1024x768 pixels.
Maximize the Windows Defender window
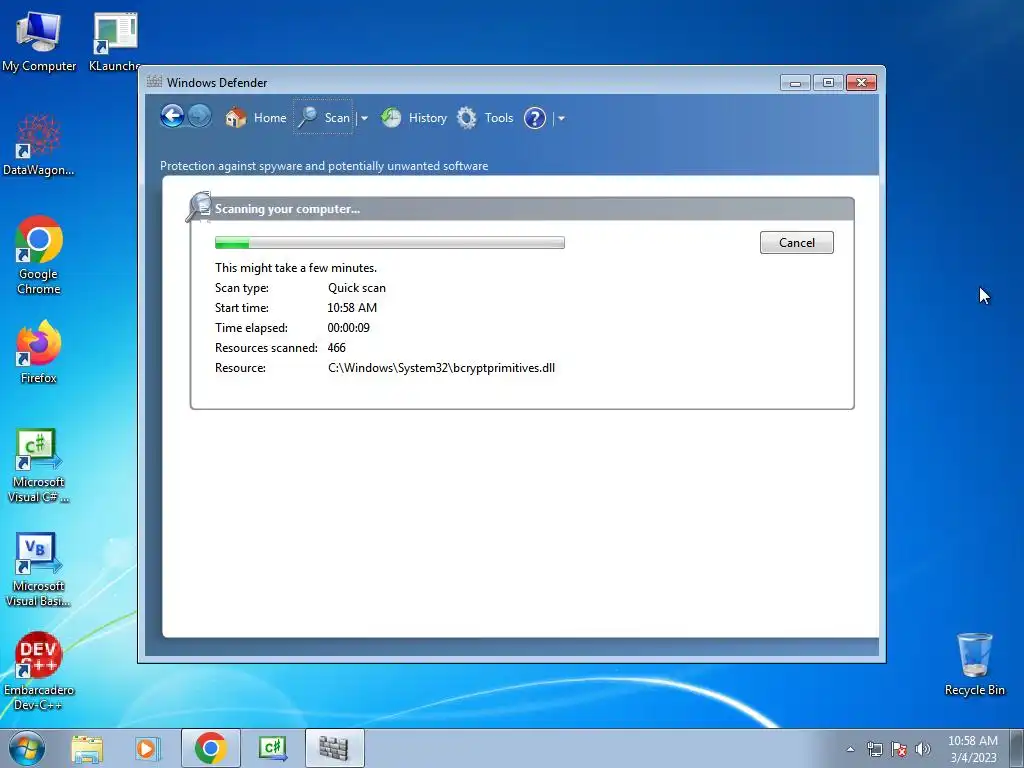point(828,82)
